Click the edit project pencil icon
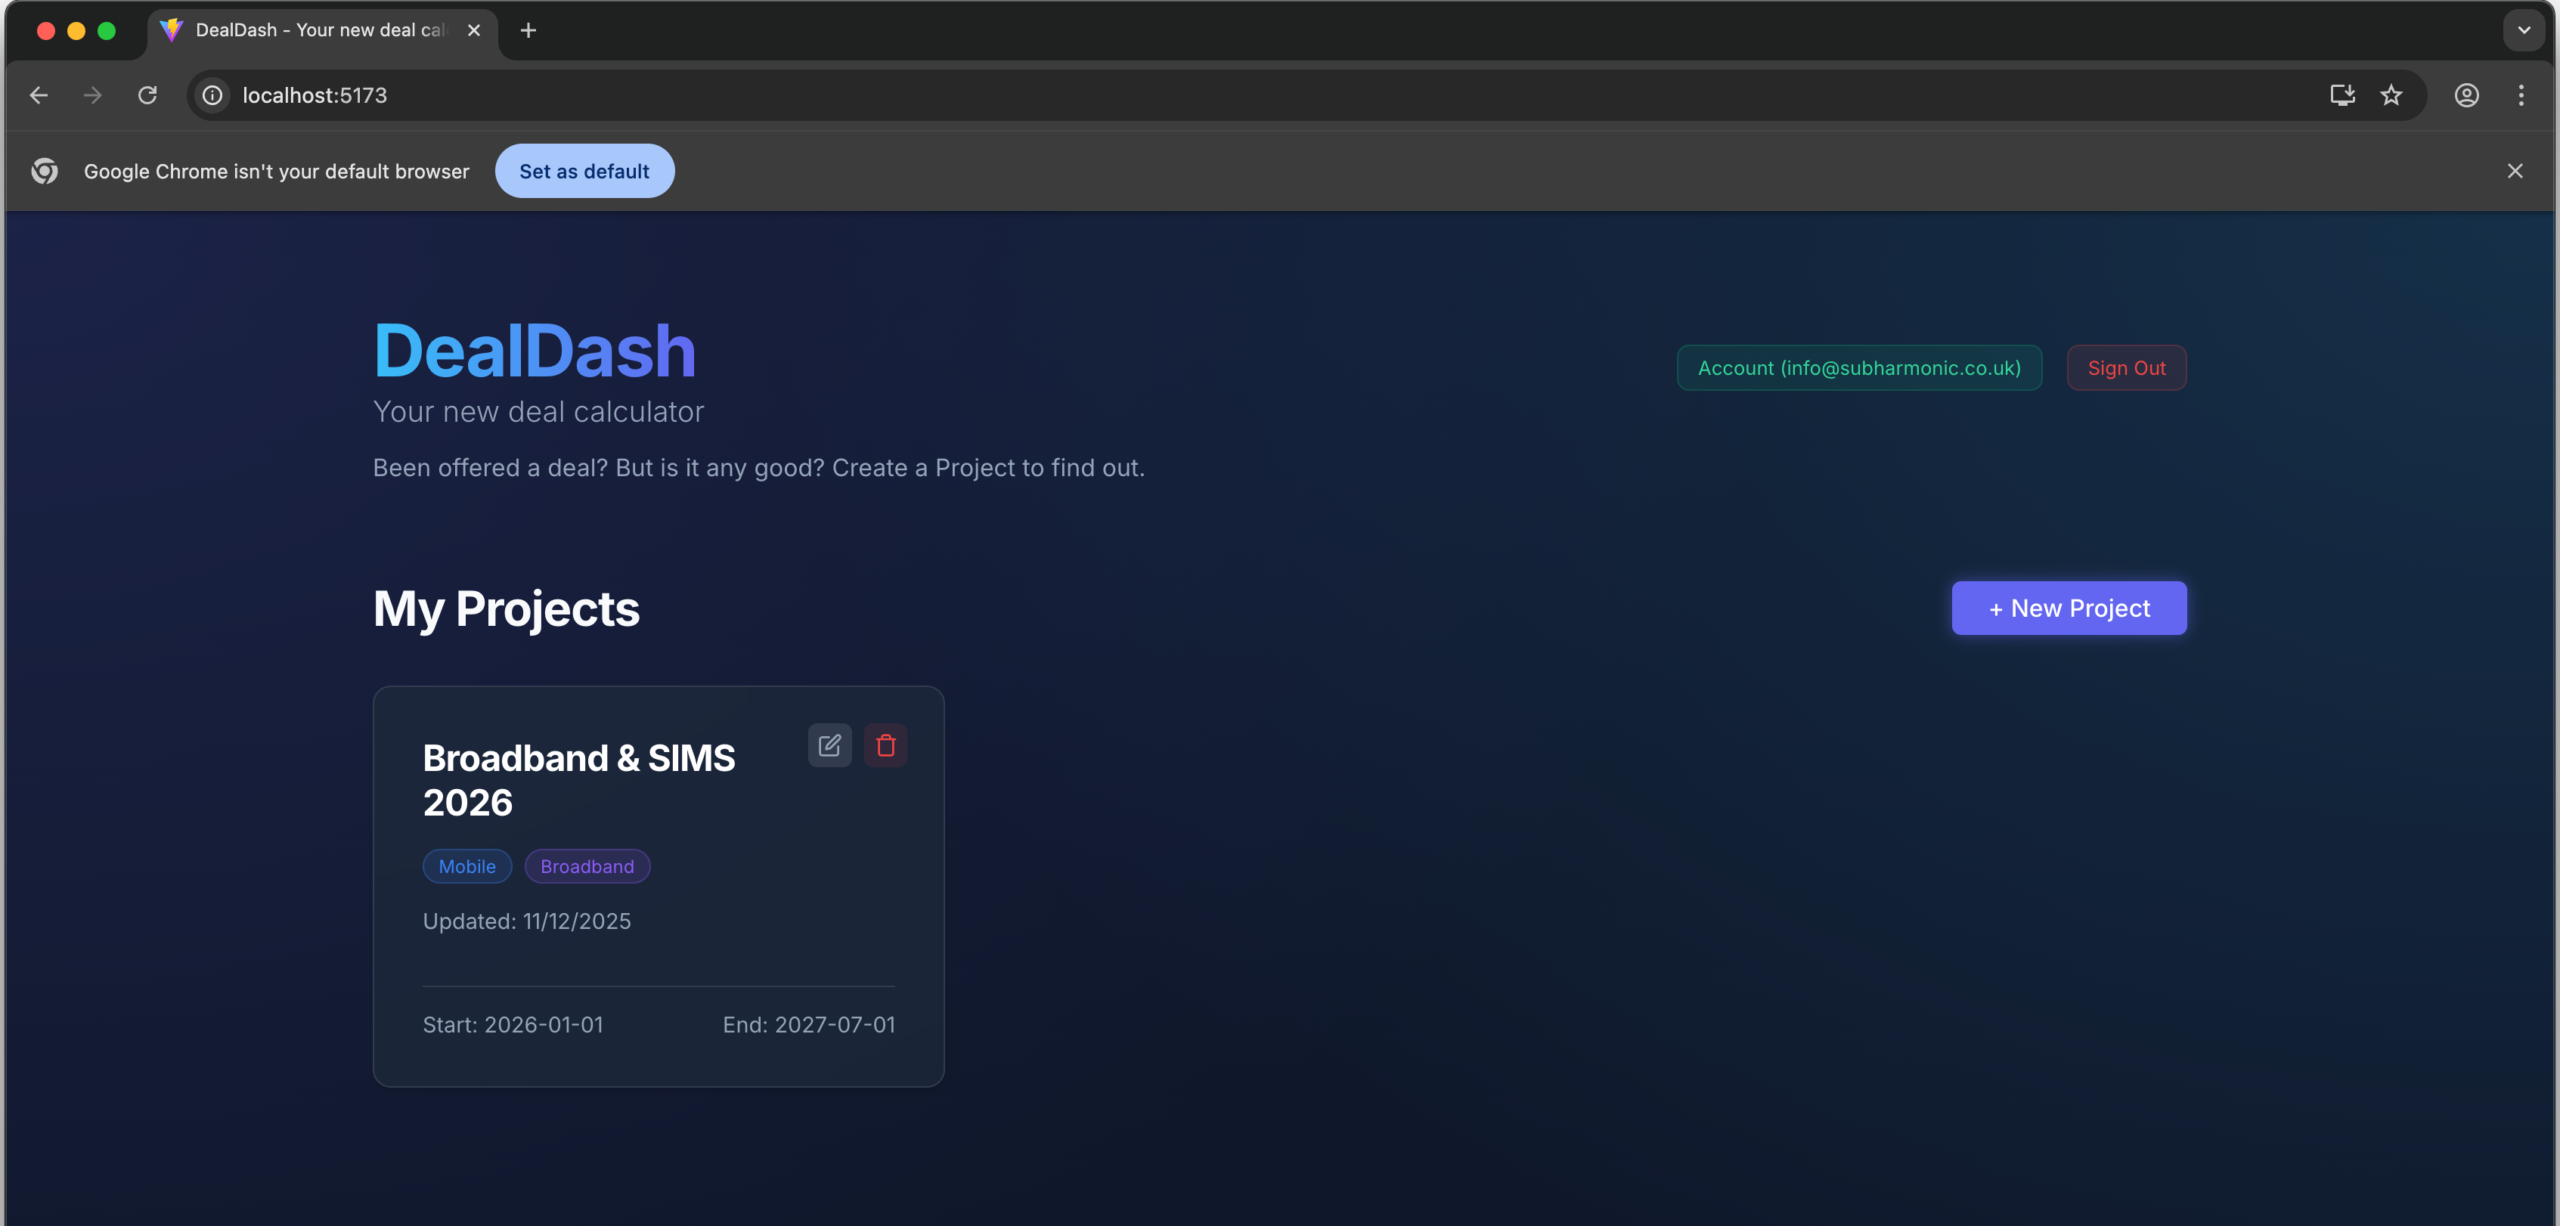The width and height of the screenshot is (2560, 1226). (x=829, y=745)
